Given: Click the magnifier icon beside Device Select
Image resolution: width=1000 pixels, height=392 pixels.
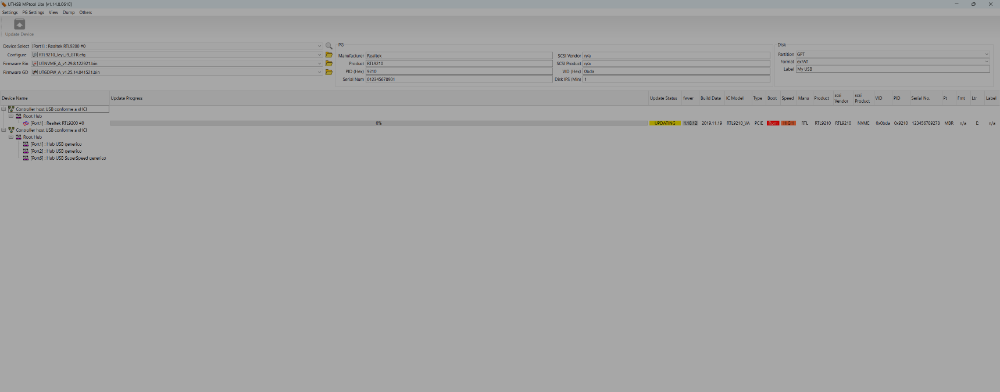Looking at the screenshot, I should point(329,47).
